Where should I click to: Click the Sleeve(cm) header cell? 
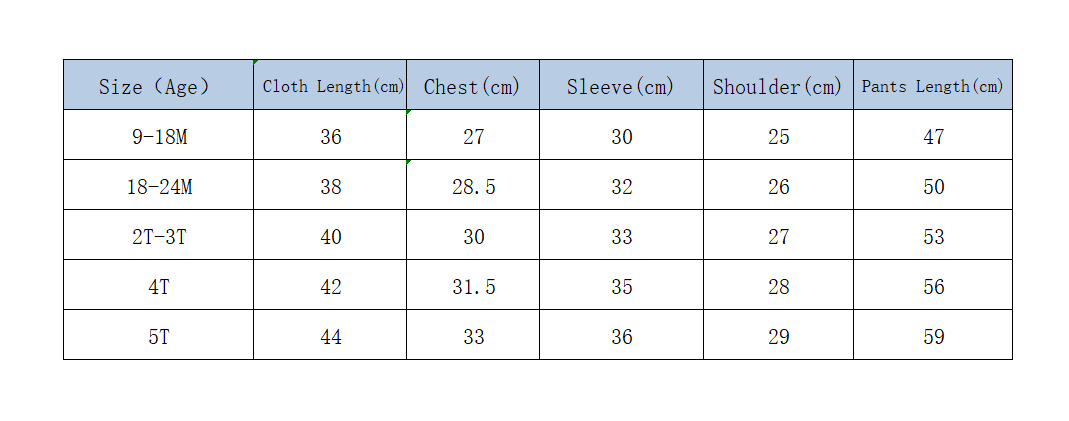coord(621,84)
